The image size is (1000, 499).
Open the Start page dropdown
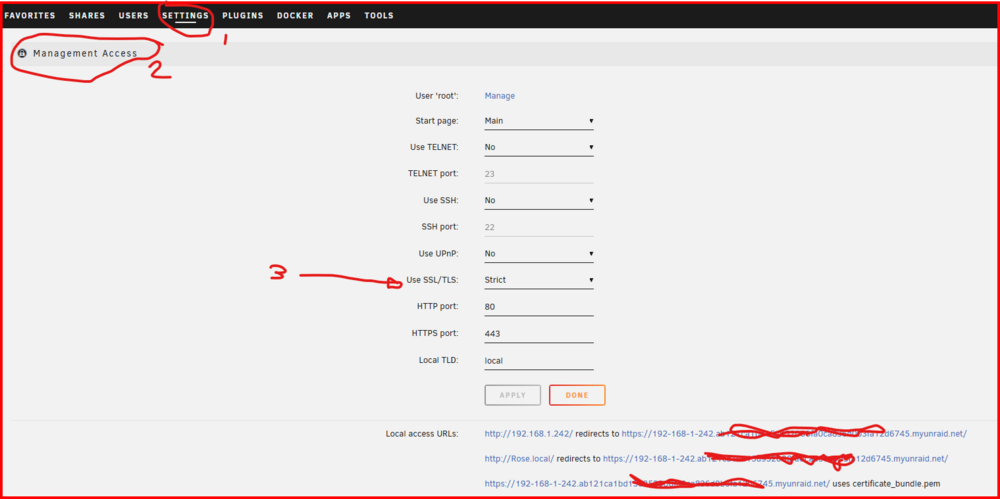(539, 121)
